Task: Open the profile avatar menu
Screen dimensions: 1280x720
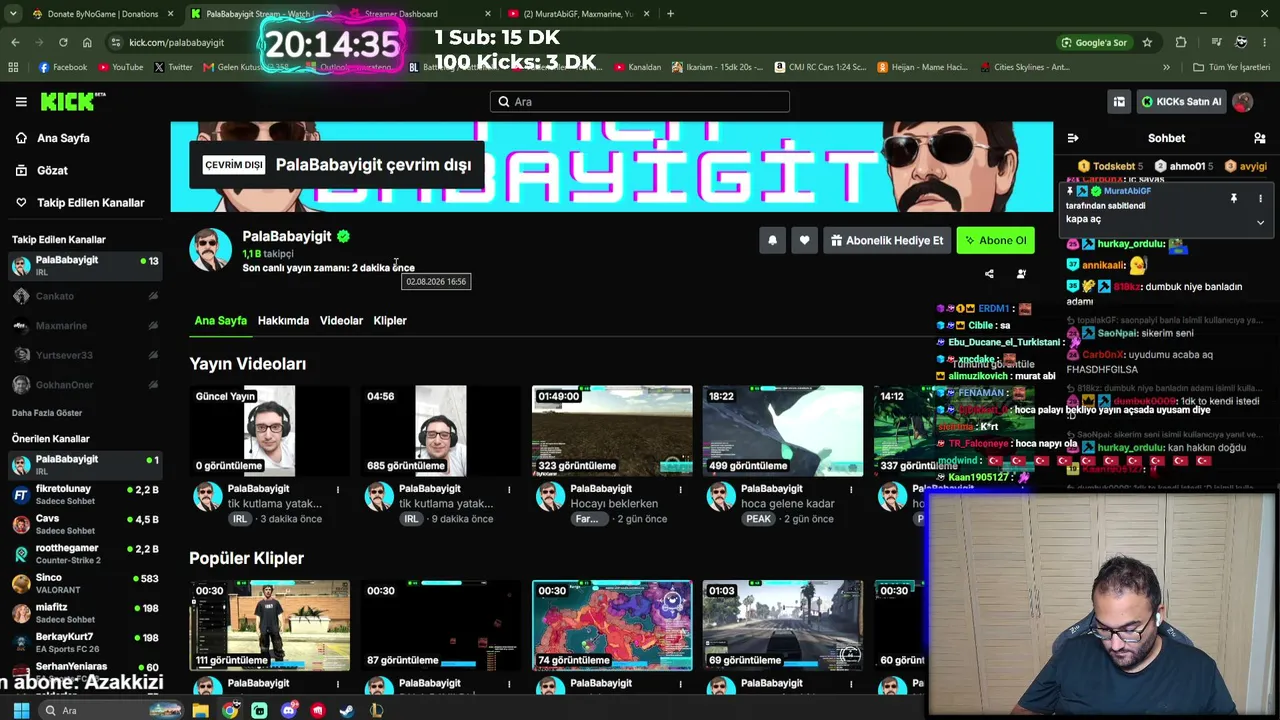Action: tap(1242, 101)
